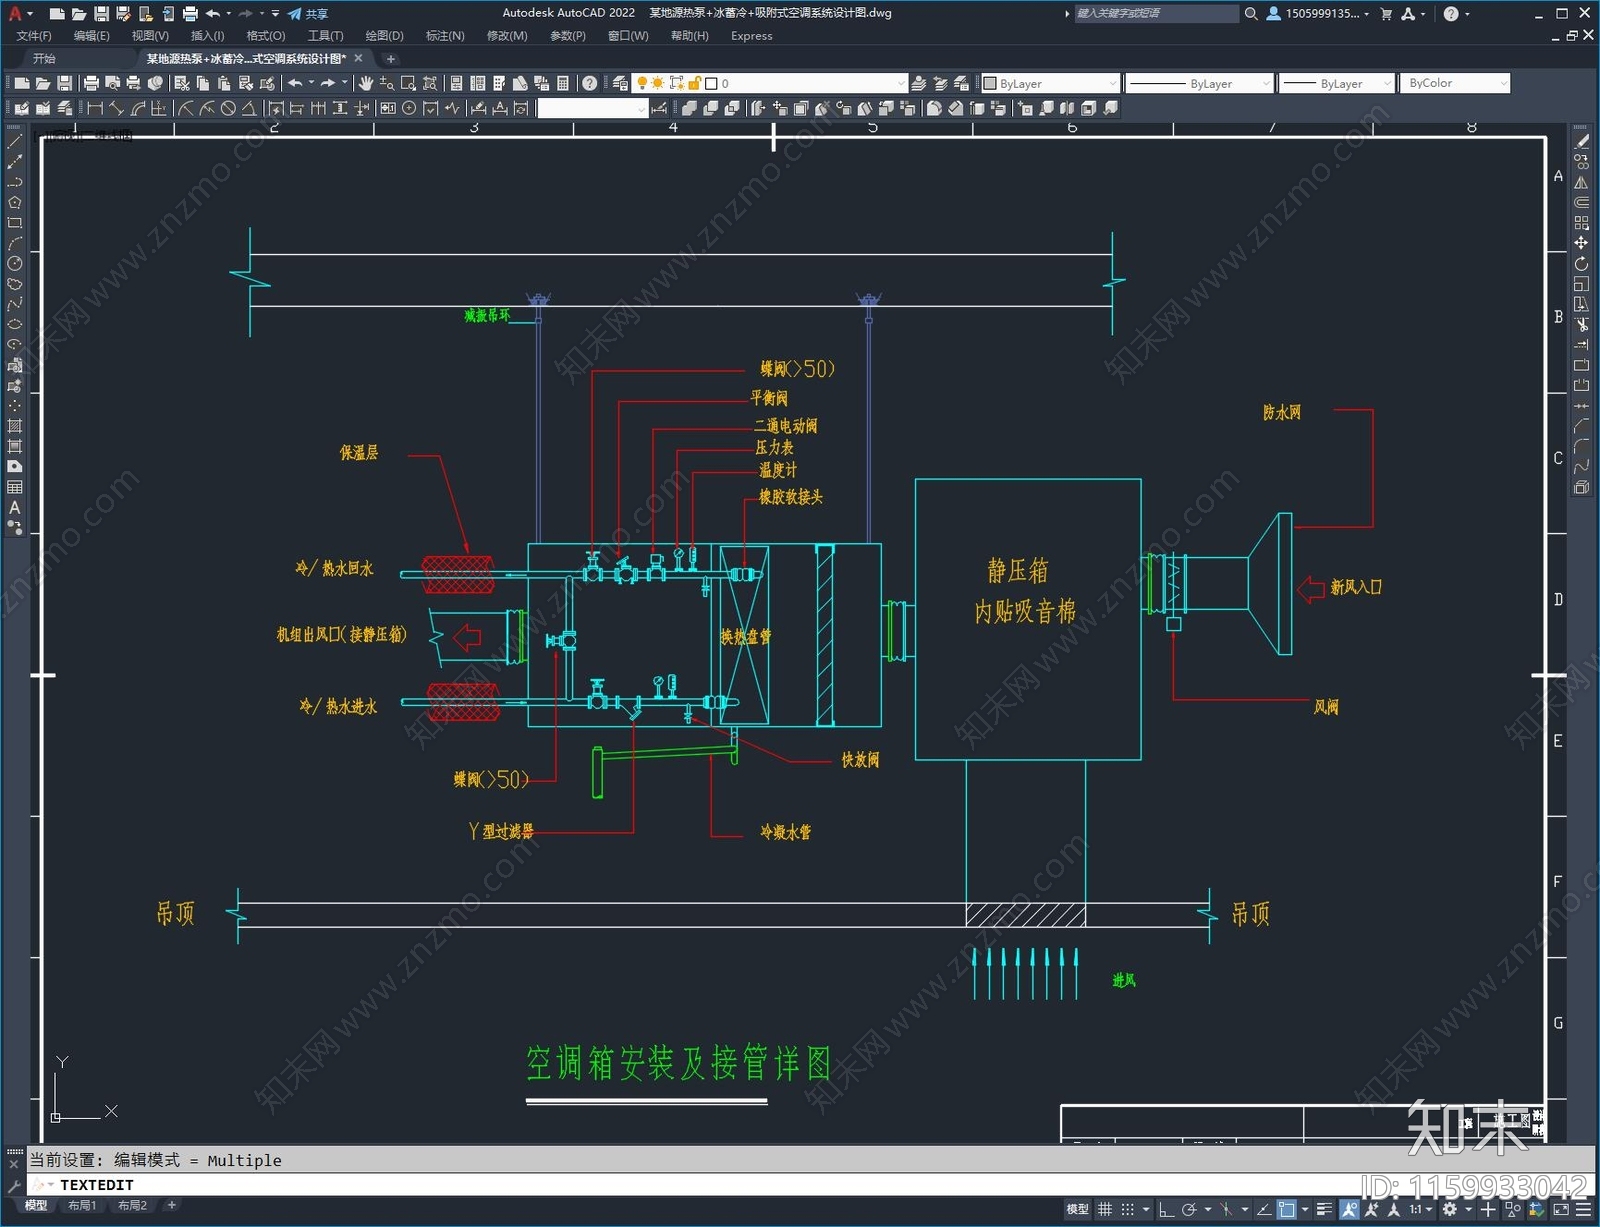Click the 共享 share button
1600x1227 pixels.
coord(308,14)
